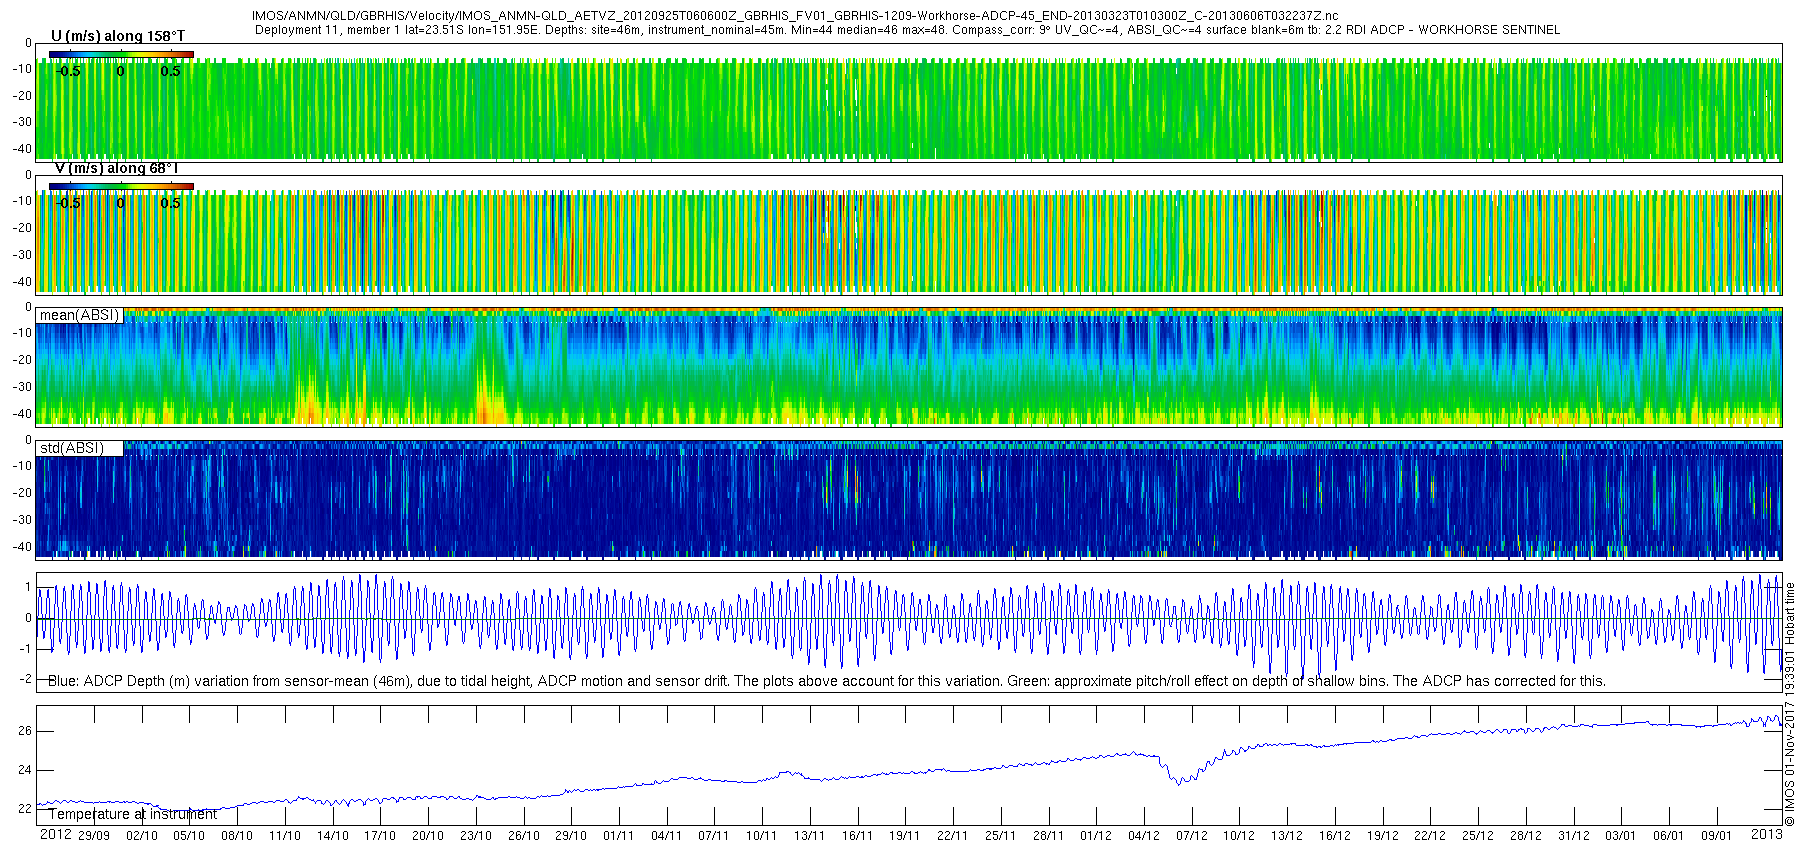Click the blue ADCP Depth caption text
The height and width of the screenshot is (850, 1800).
tap(826, 681)
